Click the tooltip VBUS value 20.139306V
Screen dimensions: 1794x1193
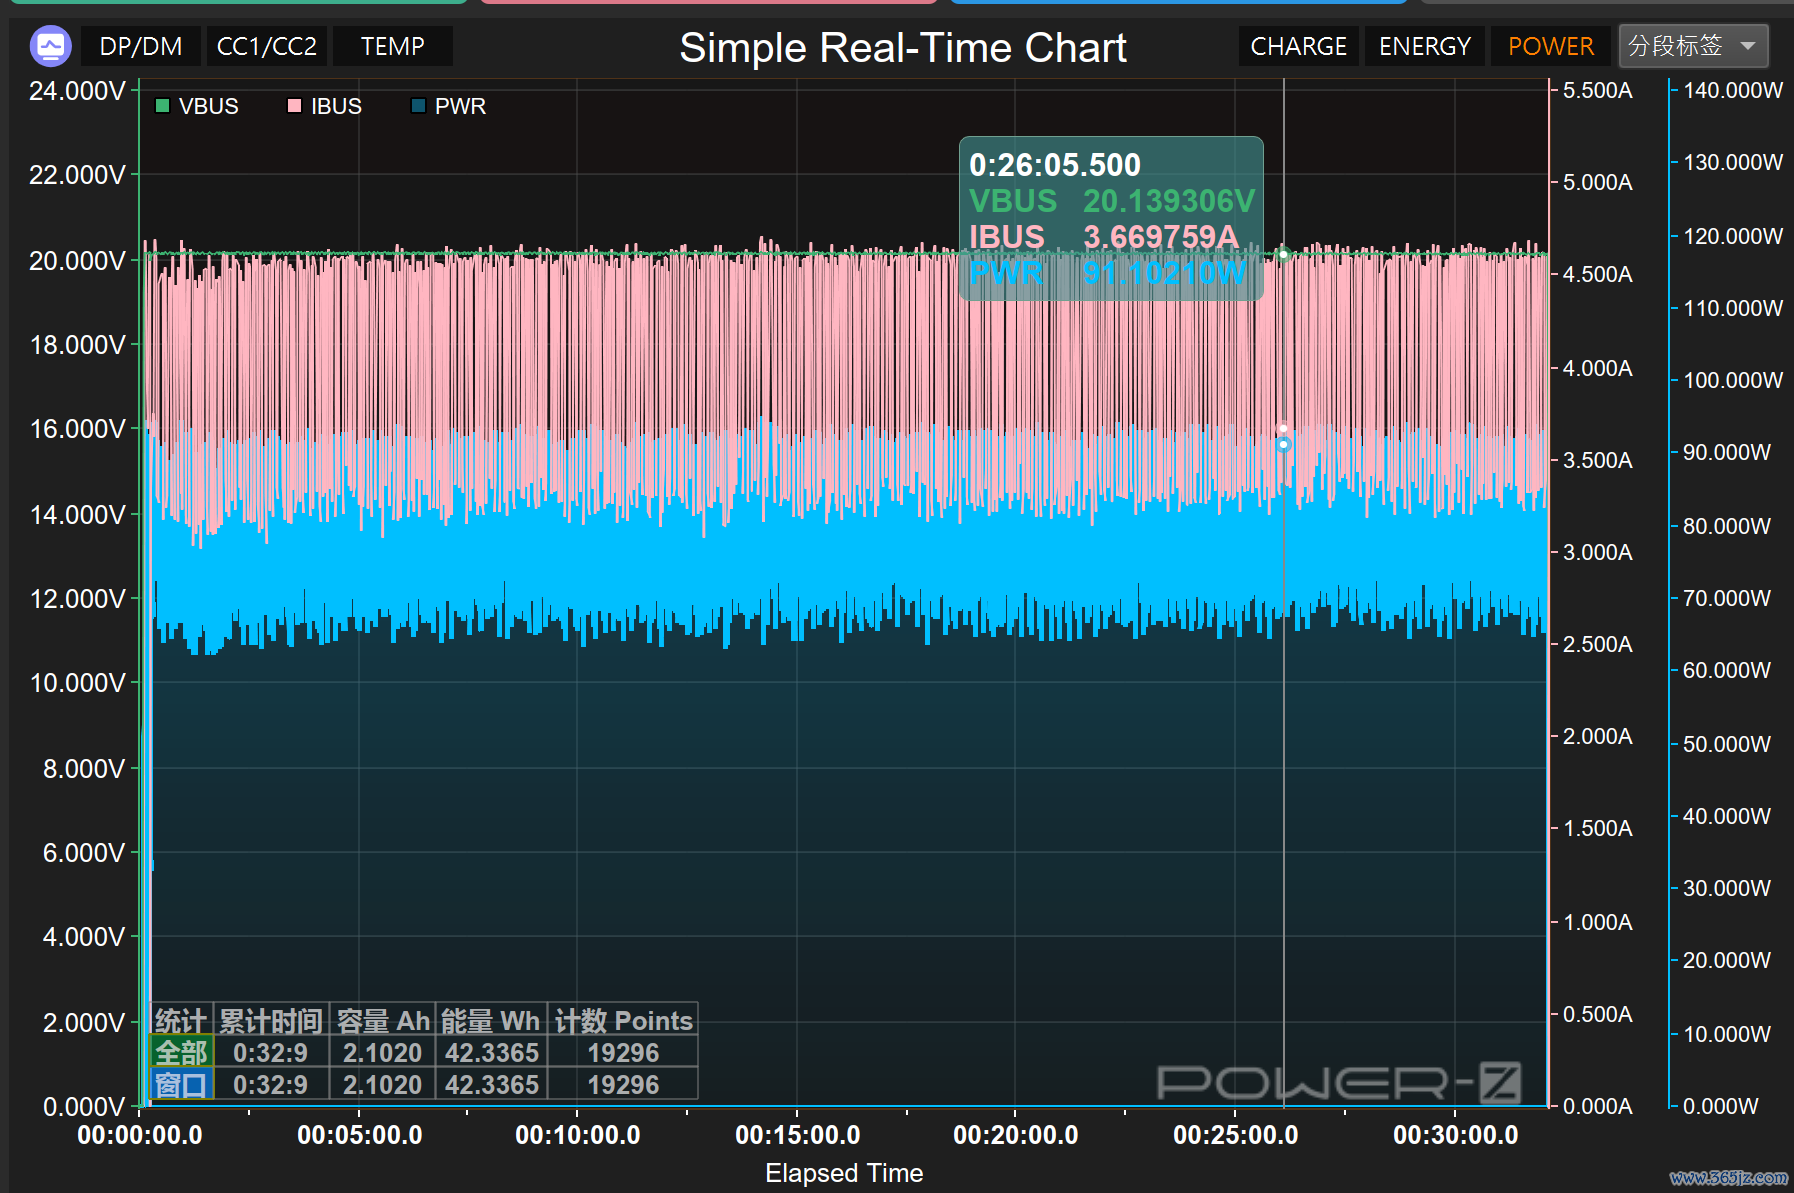[x=1169, y=201]
